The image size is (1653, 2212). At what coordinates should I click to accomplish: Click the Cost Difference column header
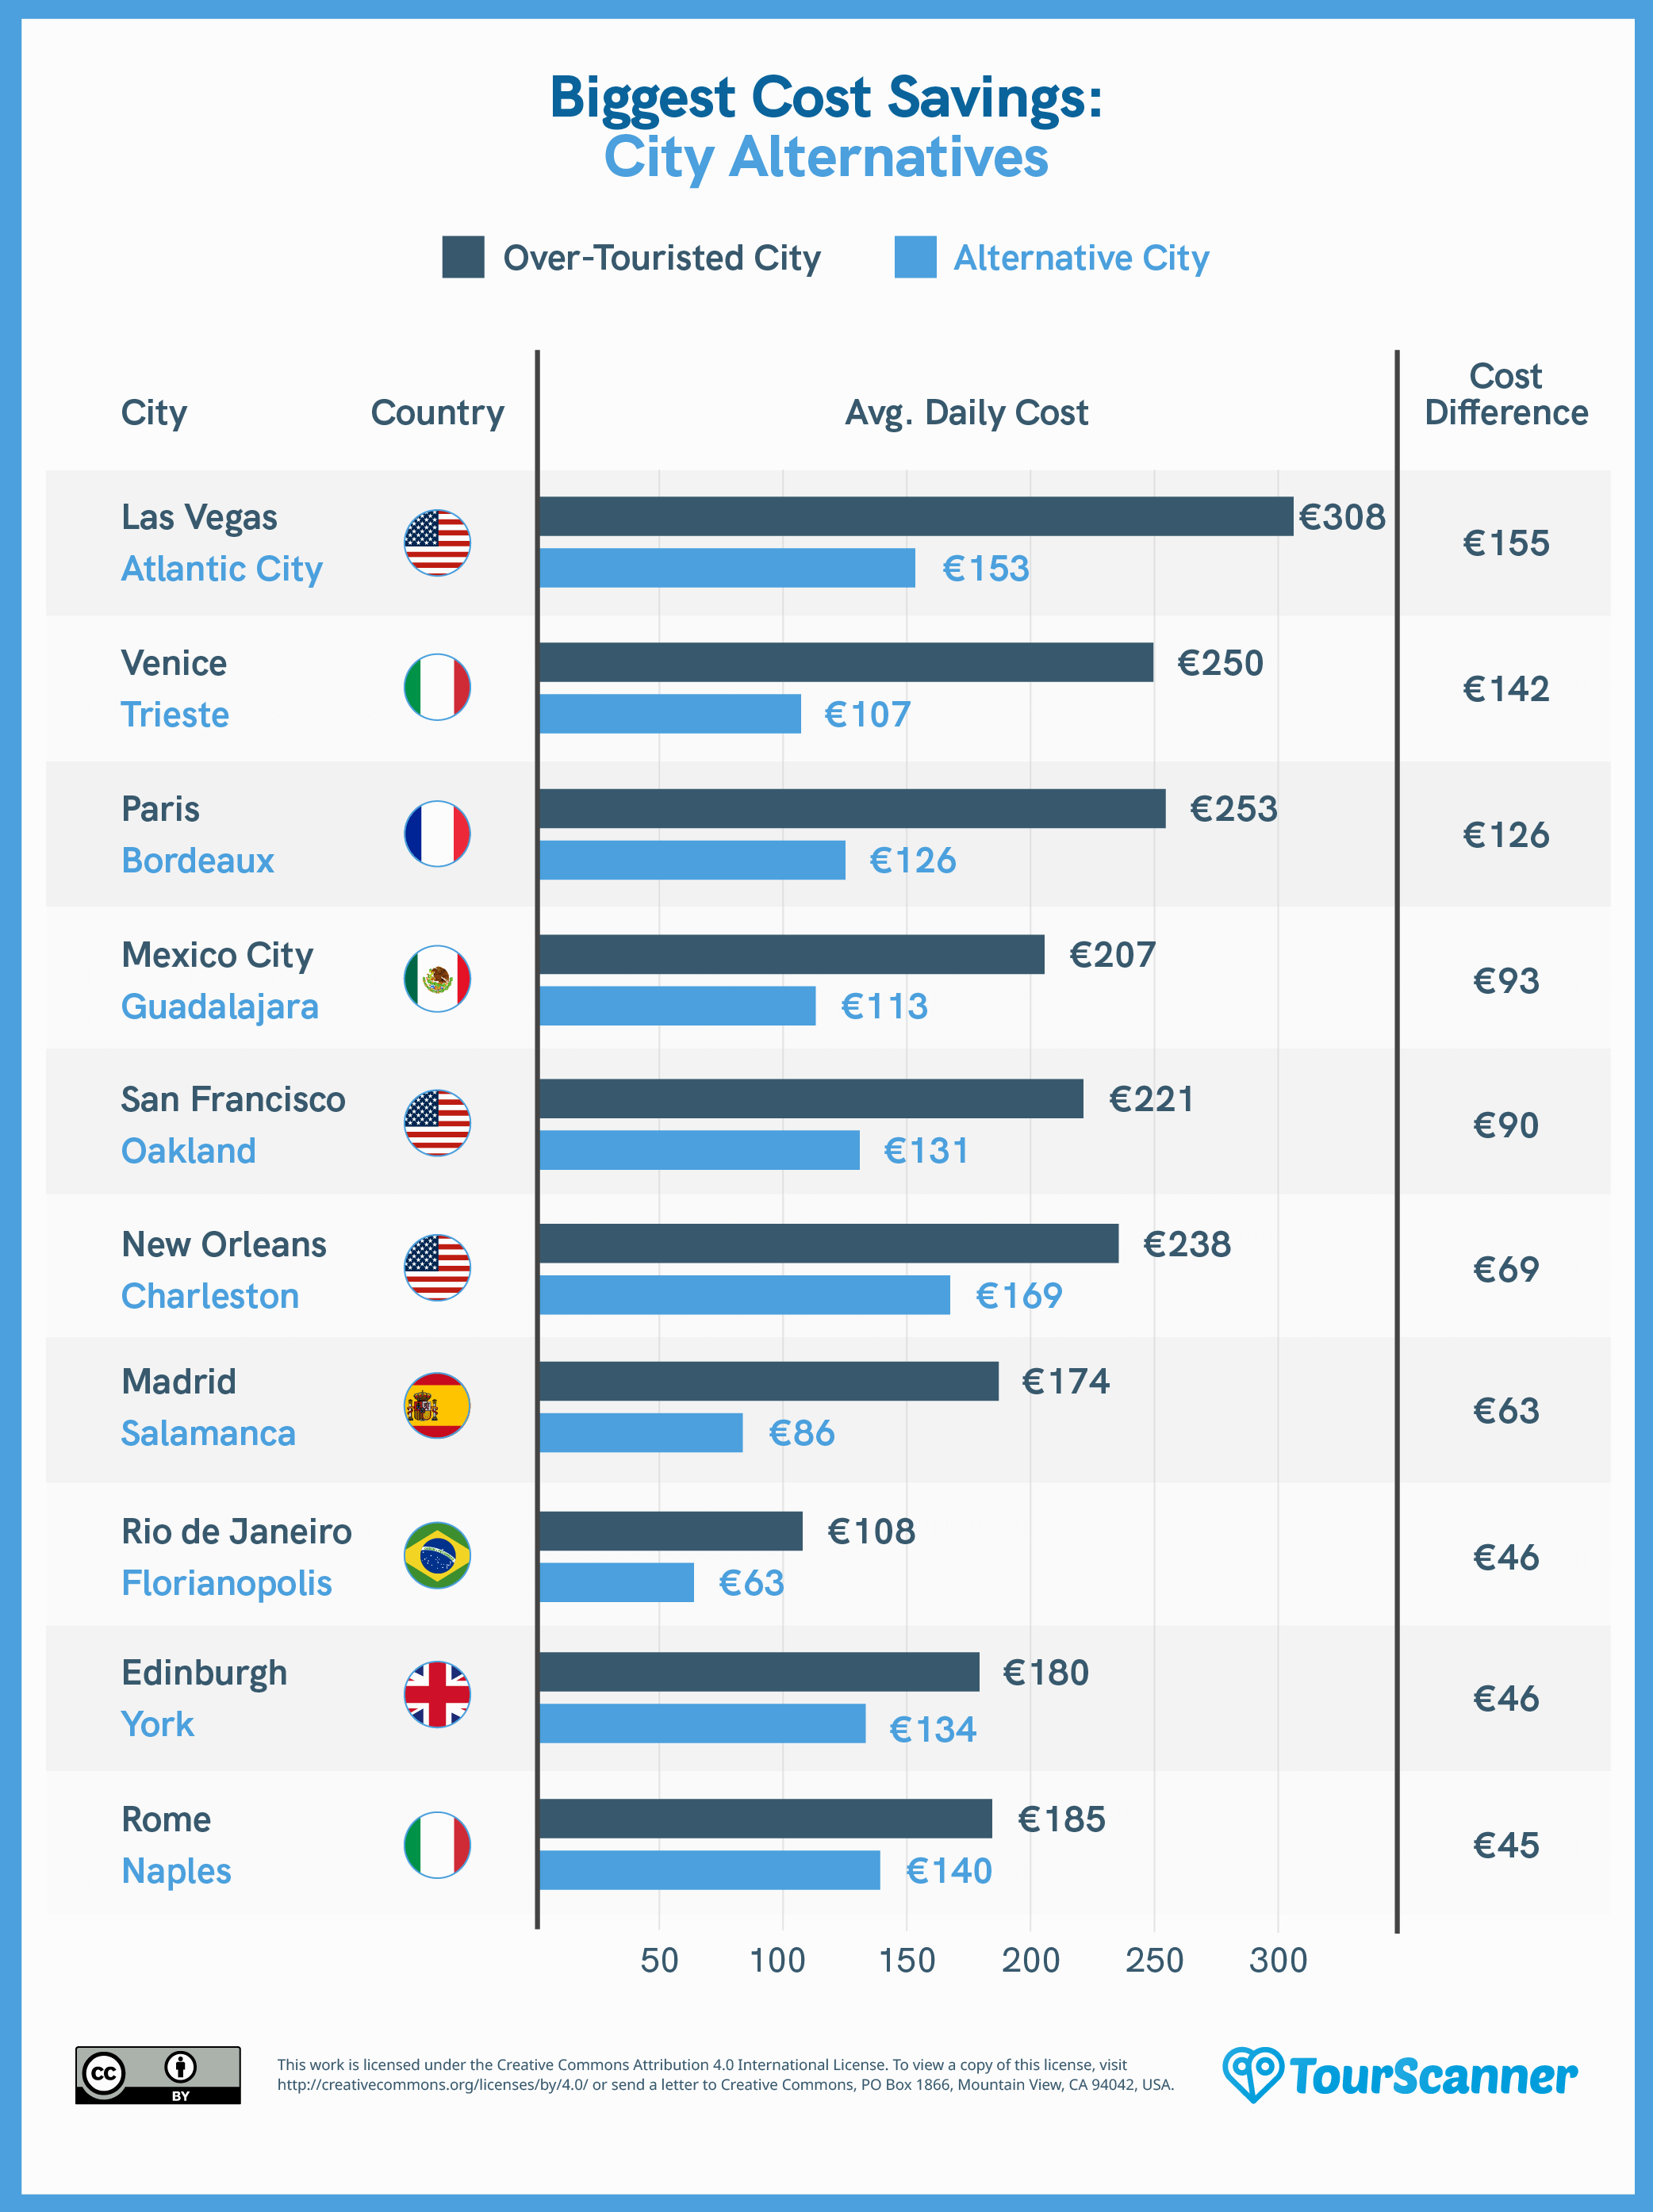click(1505, 395)
